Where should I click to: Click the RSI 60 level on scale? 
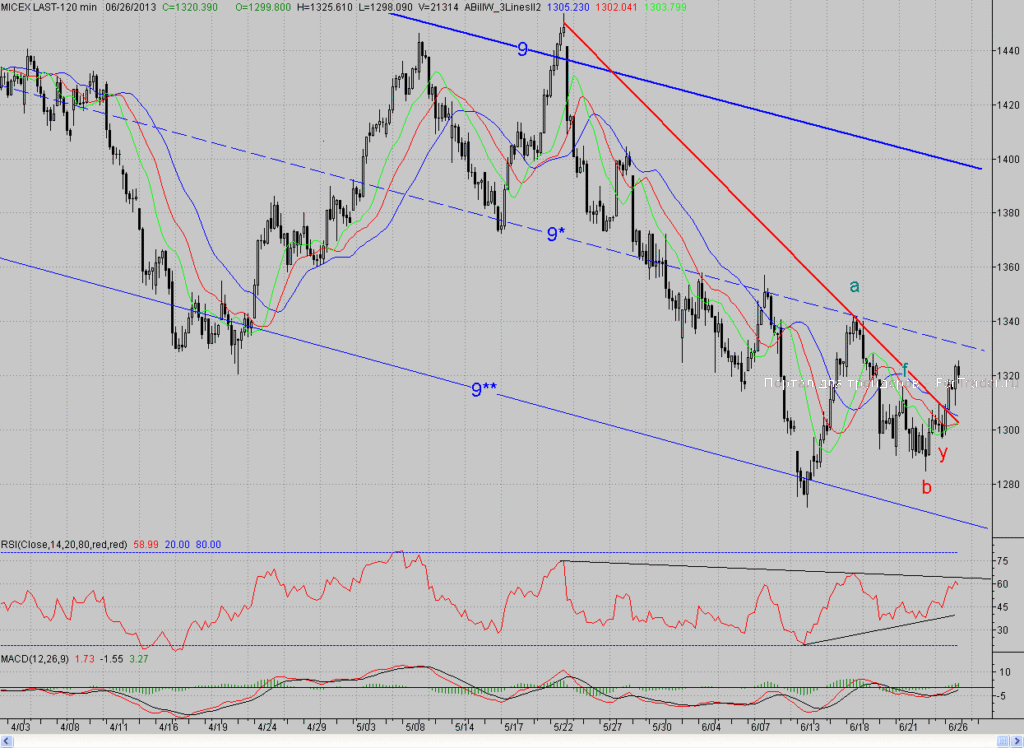click(1002, 584)
